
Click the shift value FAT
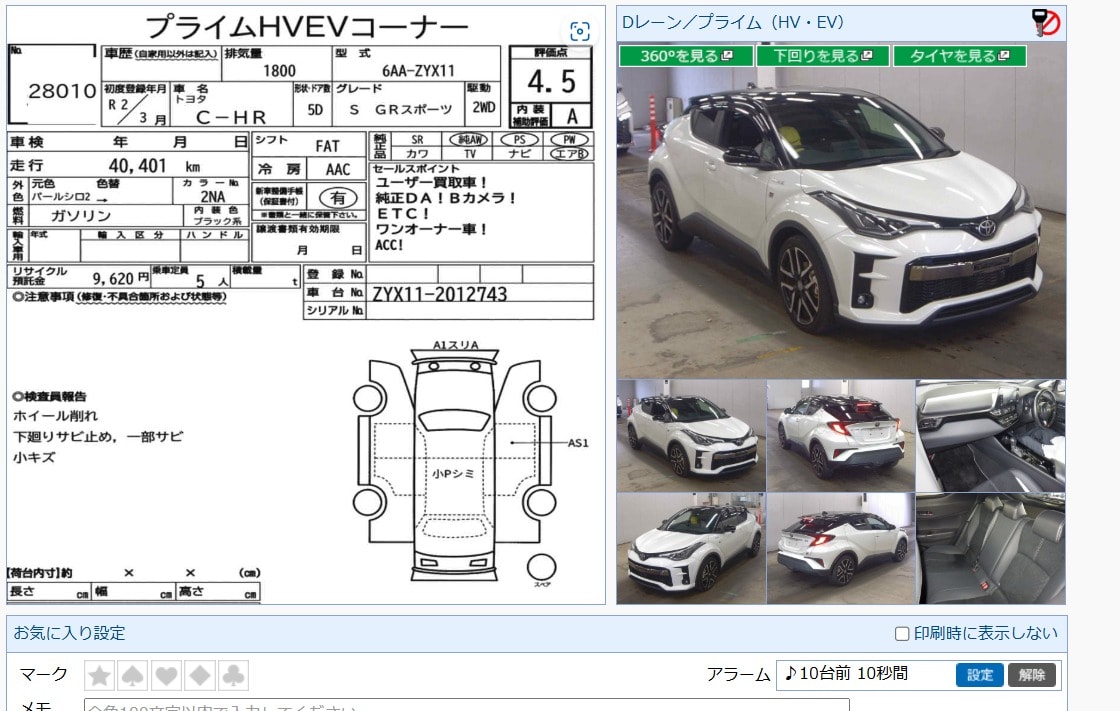pos(327,146)
